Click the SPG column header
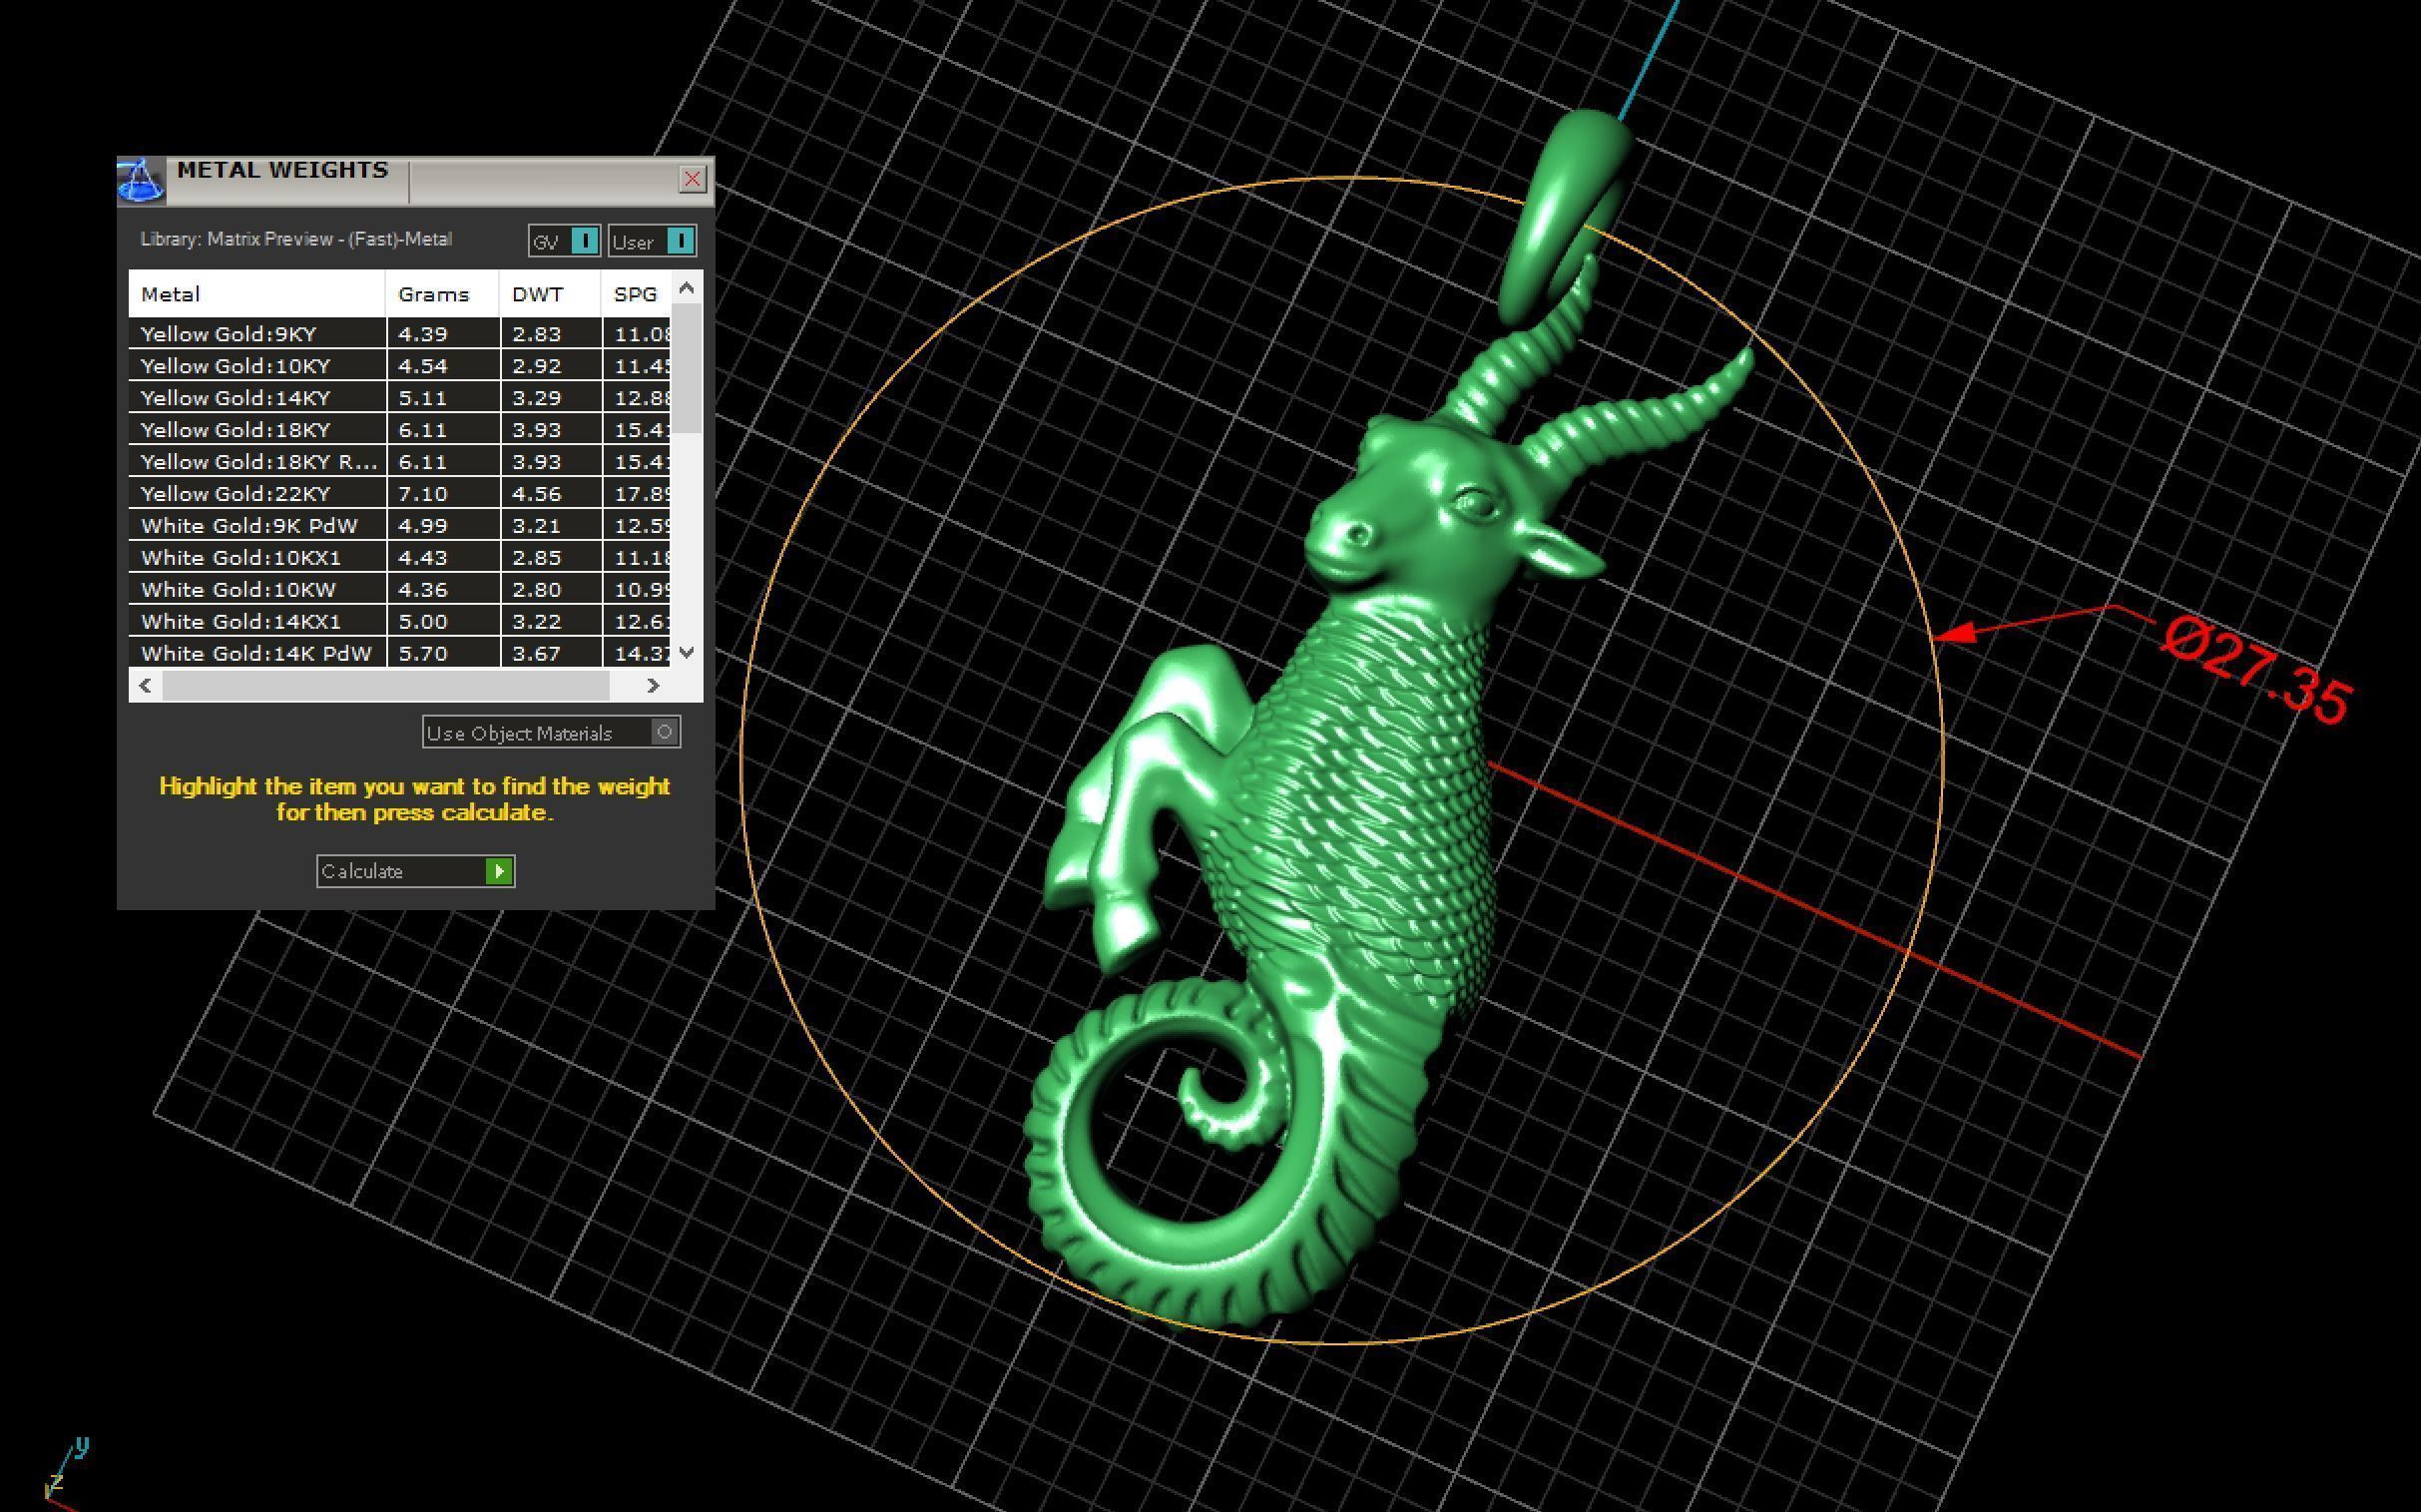Image resolution: width=2421 pixels, height=1512 pixels. [x=636, y=294]
